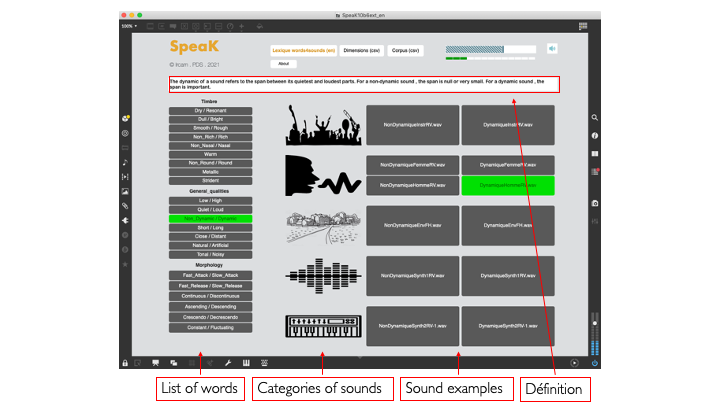Image resolution: width=720 pixels, height=405 pixels.
Task: Click the paint bucket format icon
Action: click(259, 26)
